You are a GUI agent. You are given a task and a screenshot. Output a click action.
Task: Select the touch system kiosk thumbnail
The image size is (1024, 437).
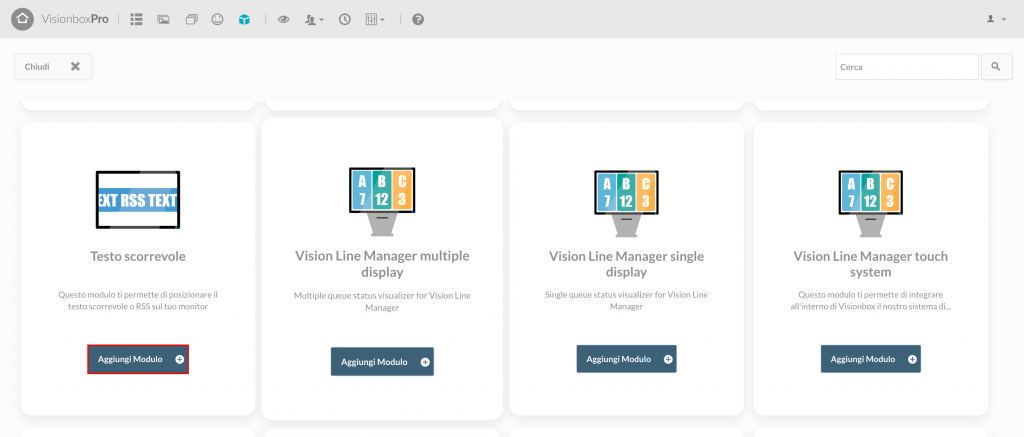click(x=871, y=203)
